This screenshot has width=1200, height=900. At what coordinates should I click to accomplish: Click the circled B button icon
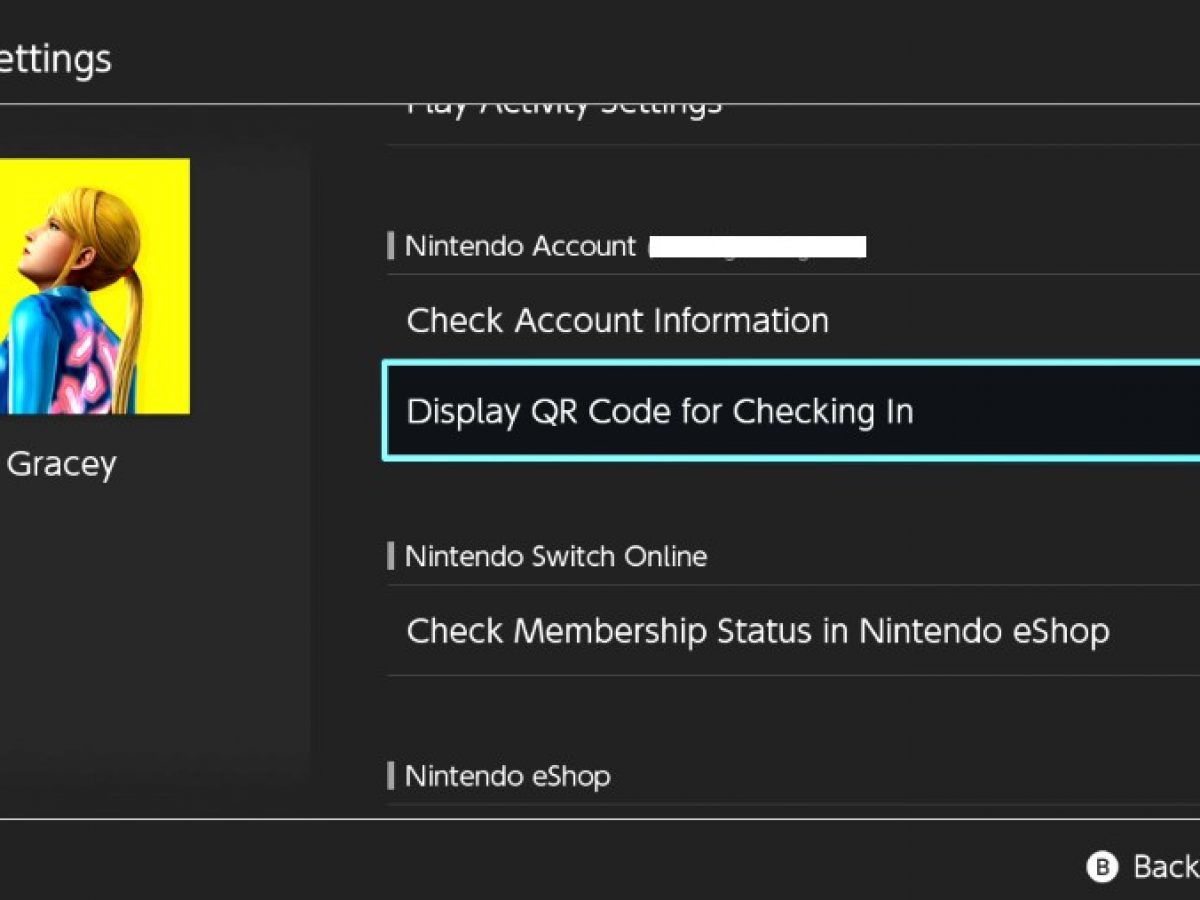click(x=1102, y=867)
